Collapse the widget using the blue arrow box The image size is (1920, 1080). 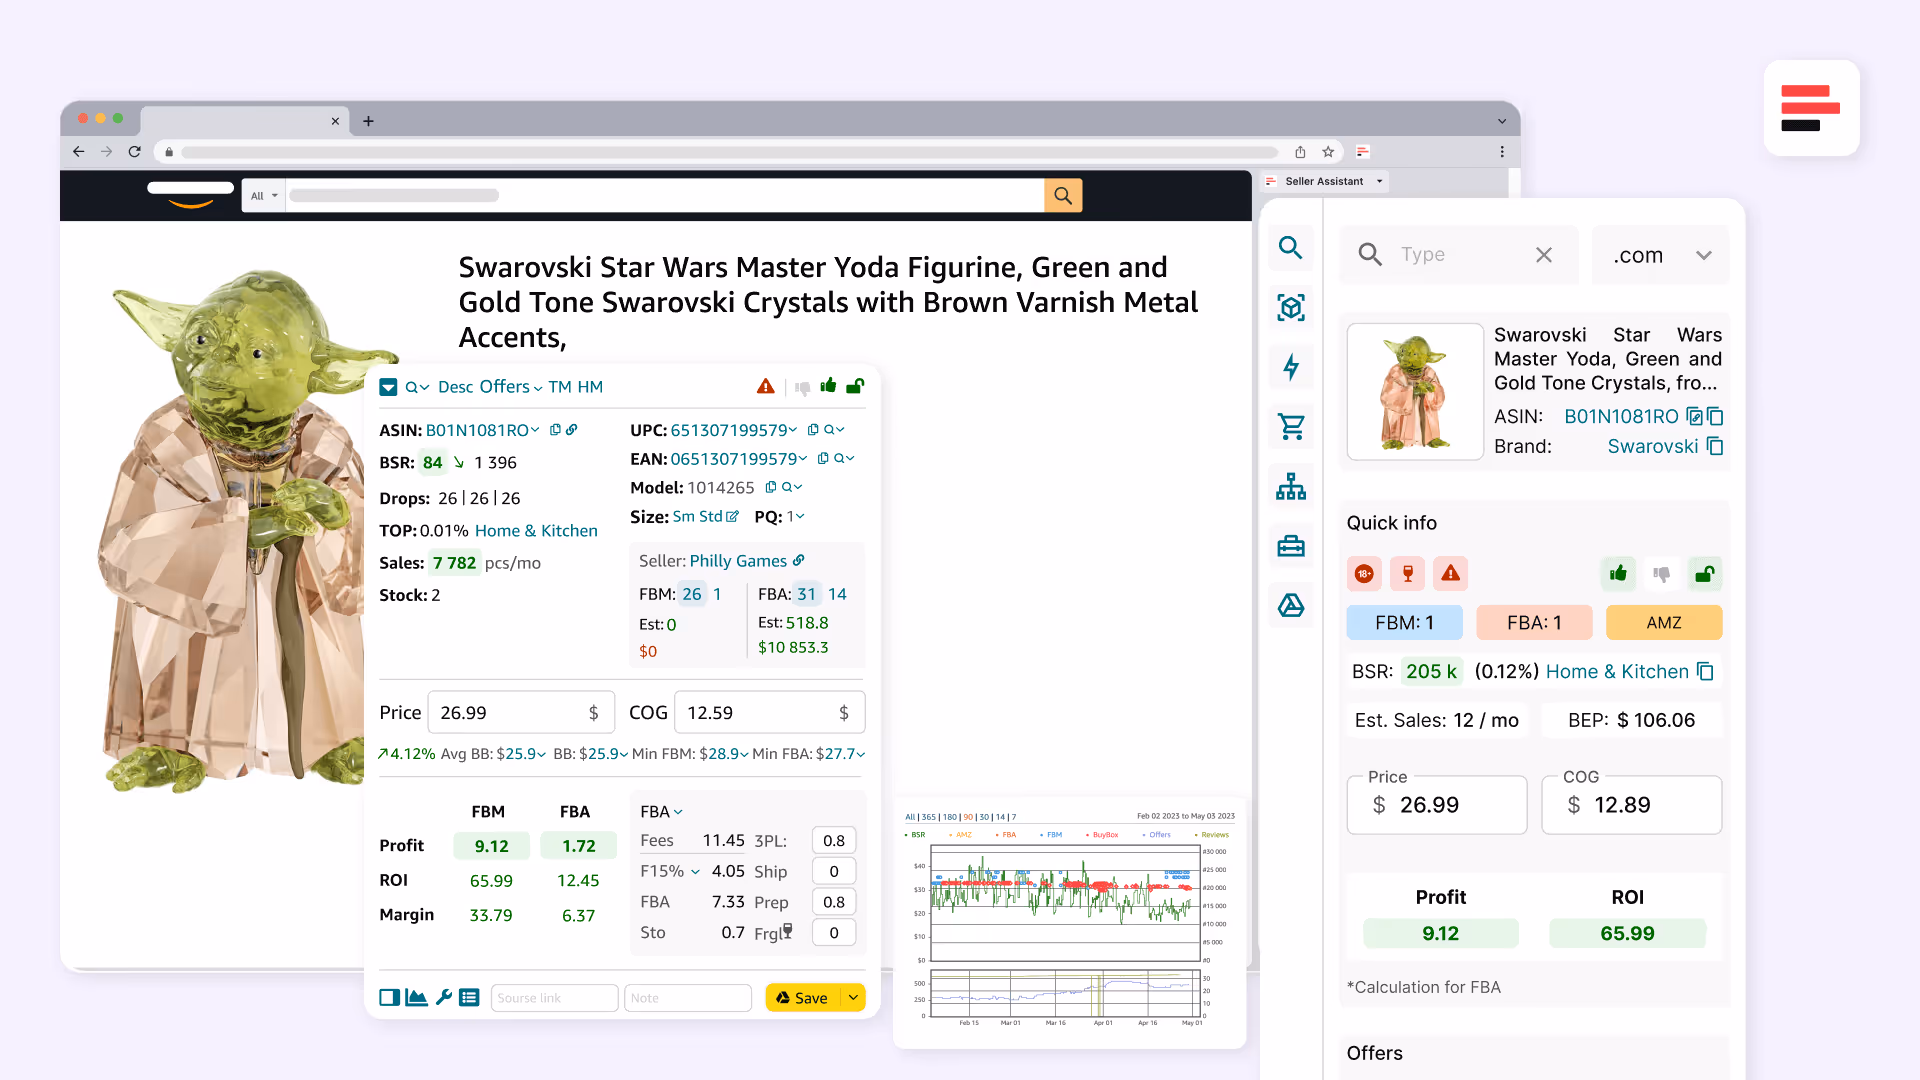coord(388,388)
